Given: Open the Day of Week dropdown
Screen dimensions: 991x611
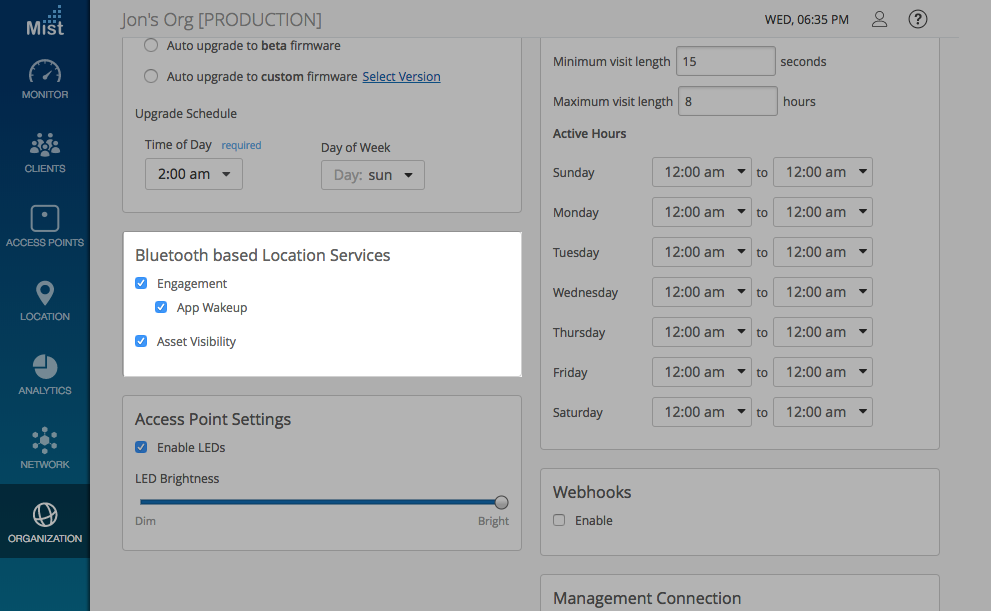Looking at the screenshot, I should pyautogui.click(x=373, y=175).
